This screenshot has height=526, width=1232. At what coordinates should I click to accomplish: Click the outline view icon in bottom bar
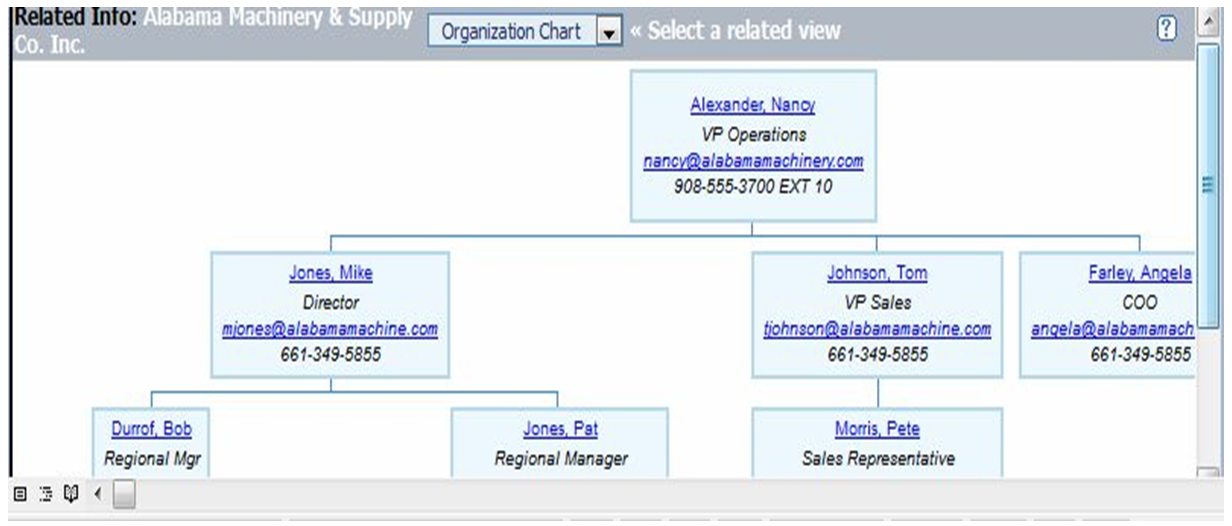click(45, 493)
